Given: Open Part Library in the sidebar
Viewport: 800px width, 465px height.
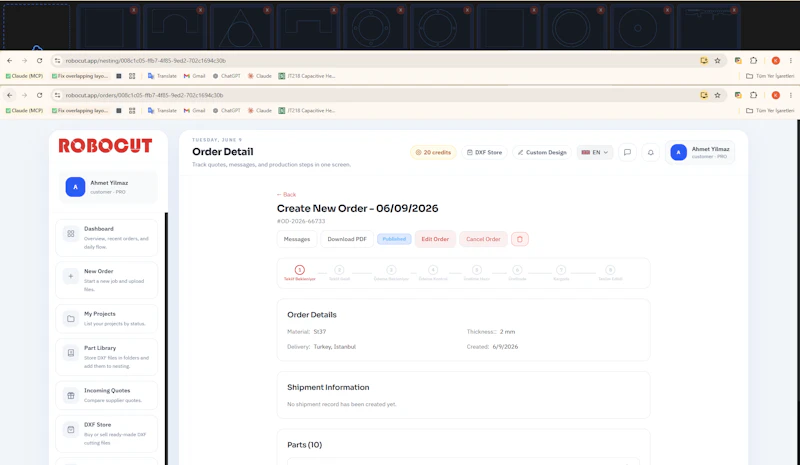Looking at the screenshot, I should (107, 357).
